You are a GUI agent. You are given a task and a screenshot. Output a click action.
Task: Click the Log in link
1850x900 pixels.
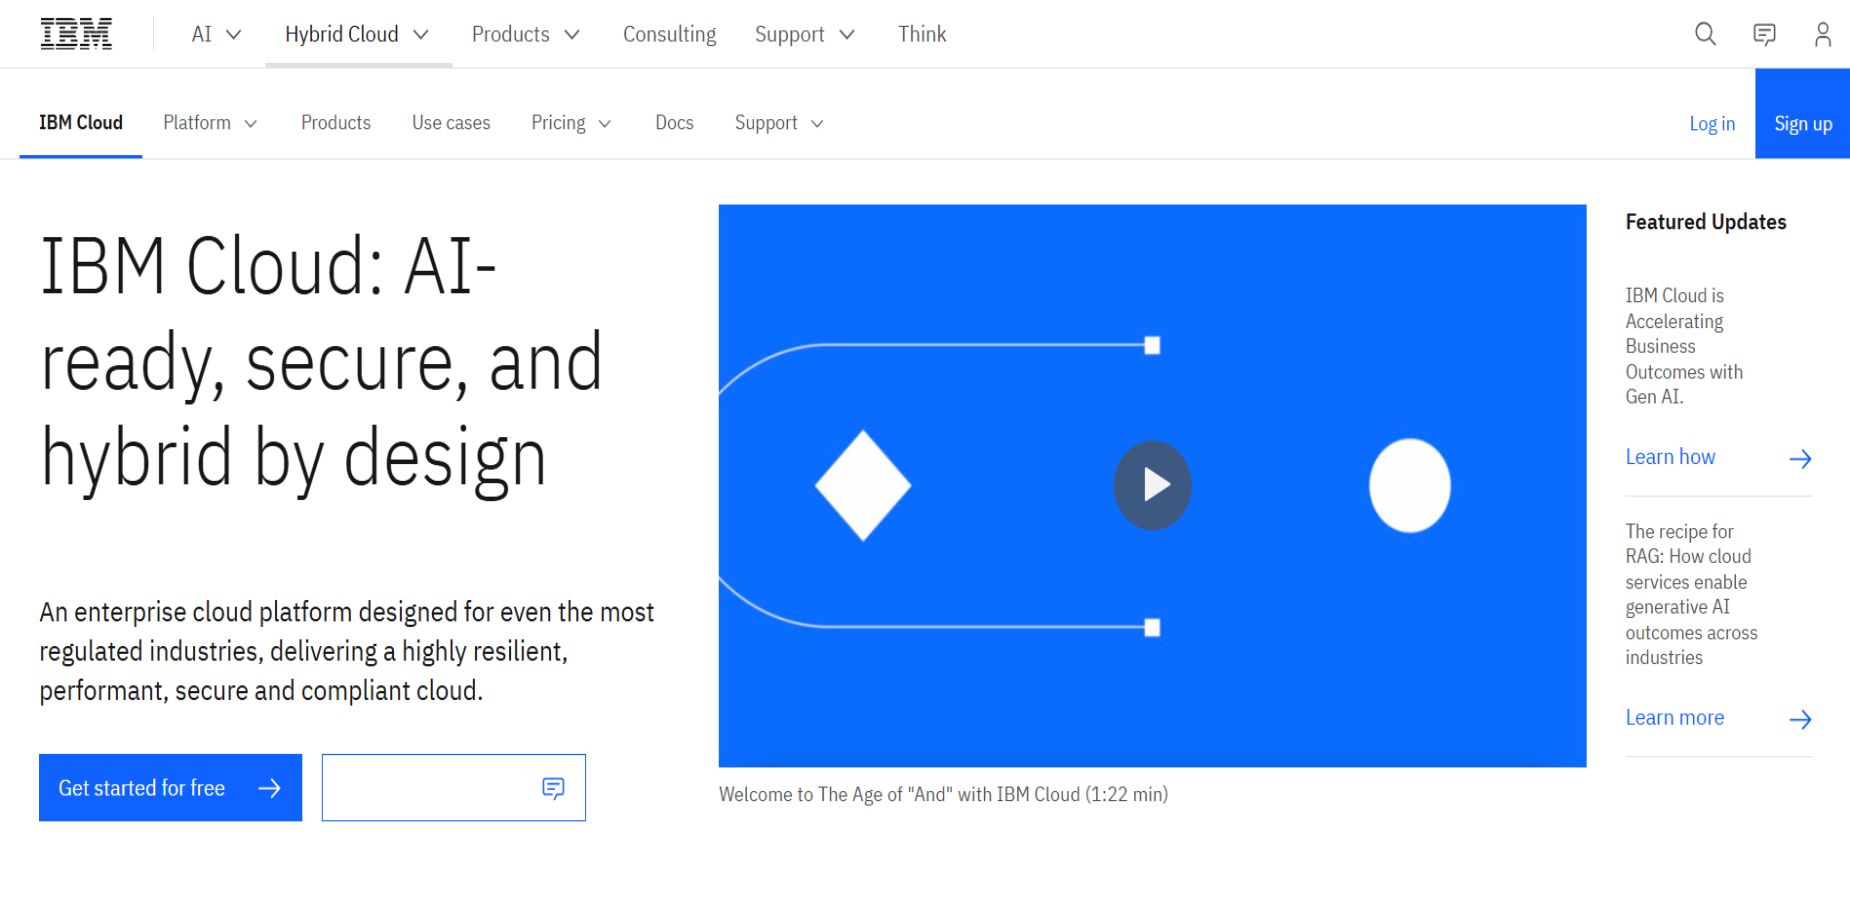pos(1711,124)
